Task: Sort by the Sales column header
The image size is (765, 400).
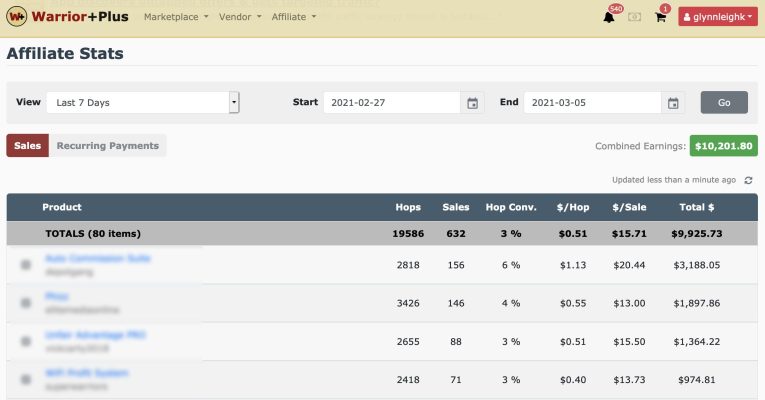Action: [x=456, y=207]
